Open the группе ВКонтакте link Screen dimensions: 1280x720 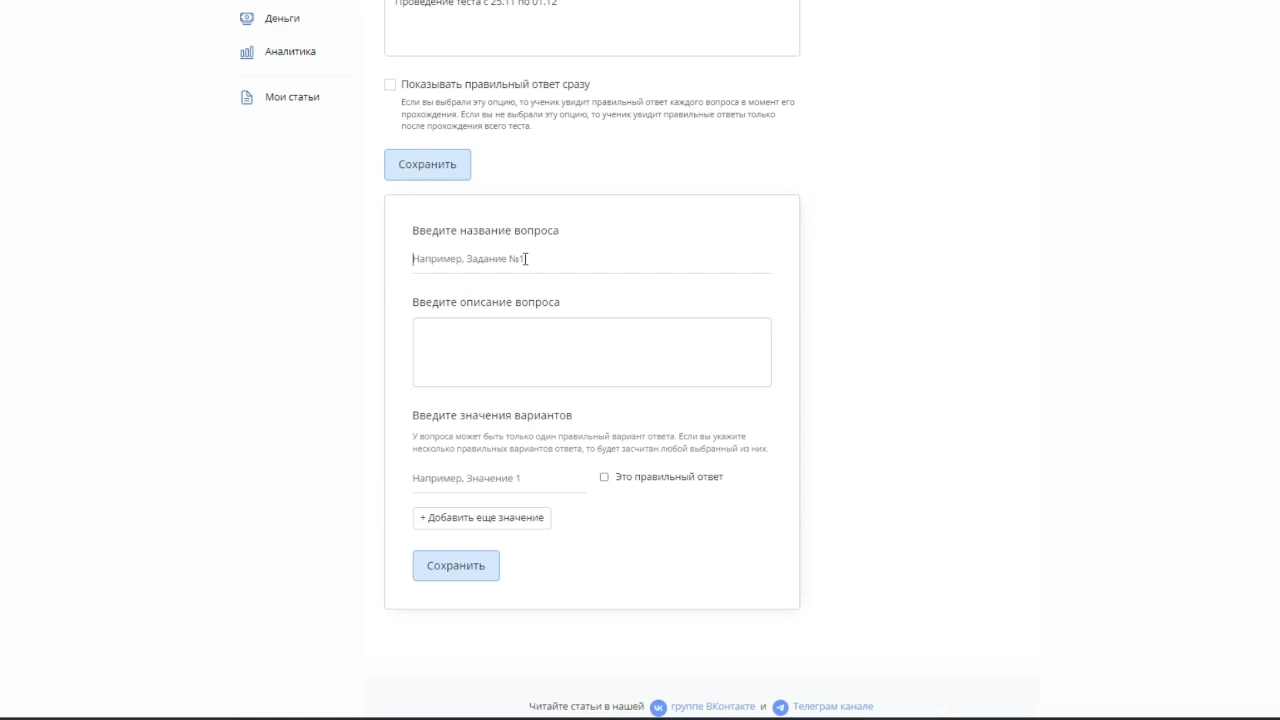pos(712,707)
